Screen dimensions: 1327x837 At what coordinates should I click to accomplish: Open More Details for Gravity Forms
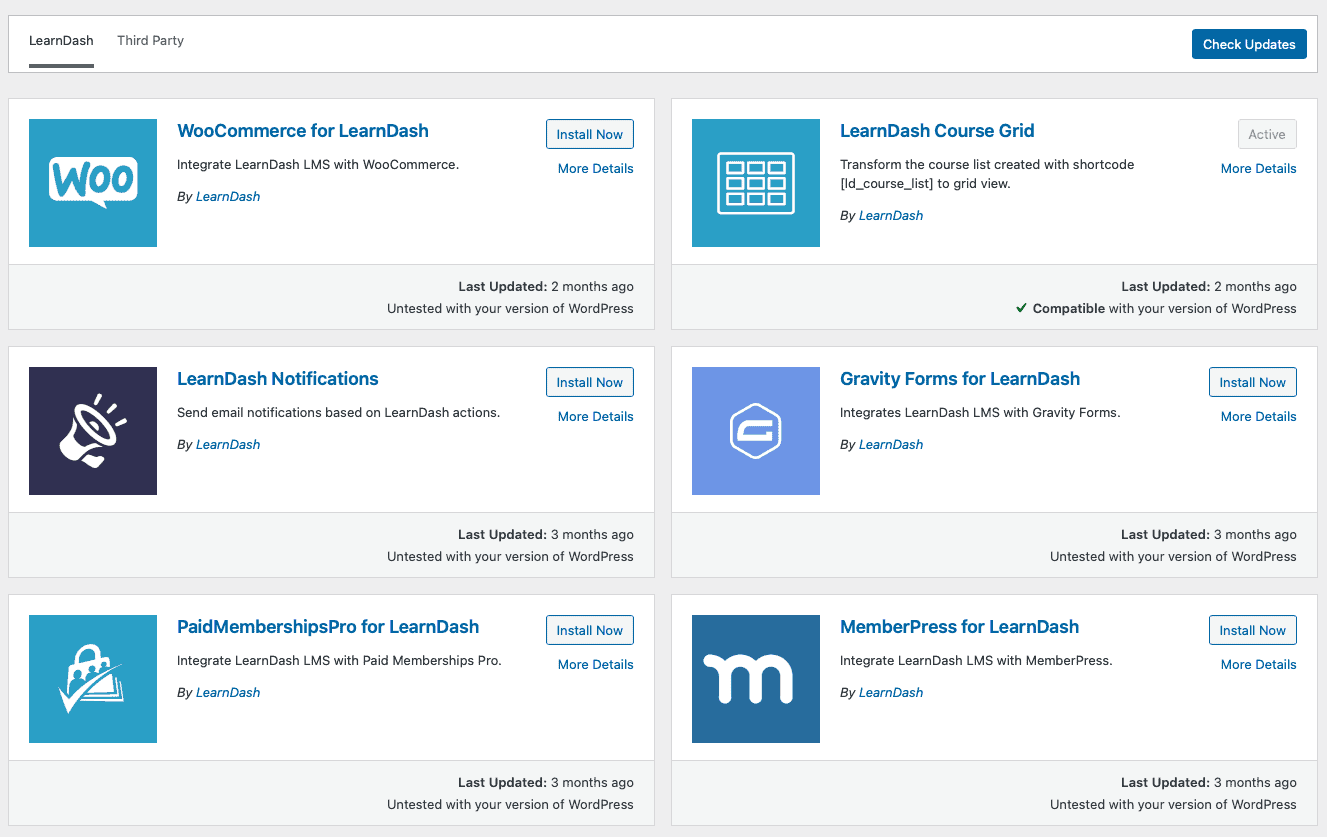click(x=1259, y=416)
